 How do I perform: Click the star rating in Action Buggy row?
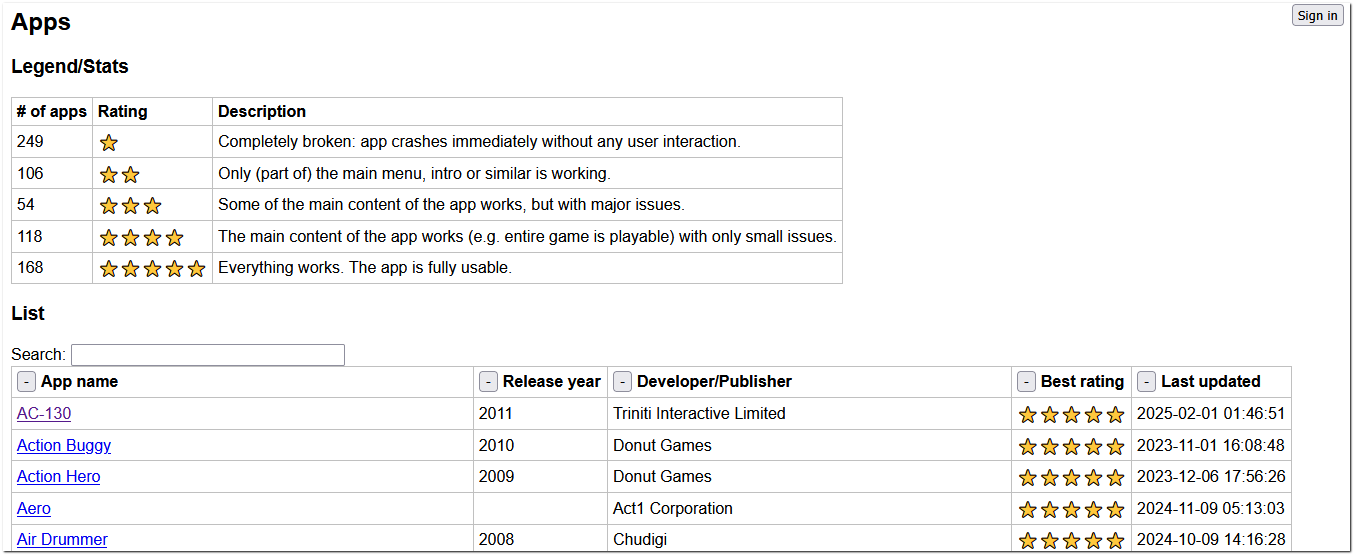(1072, 447)
